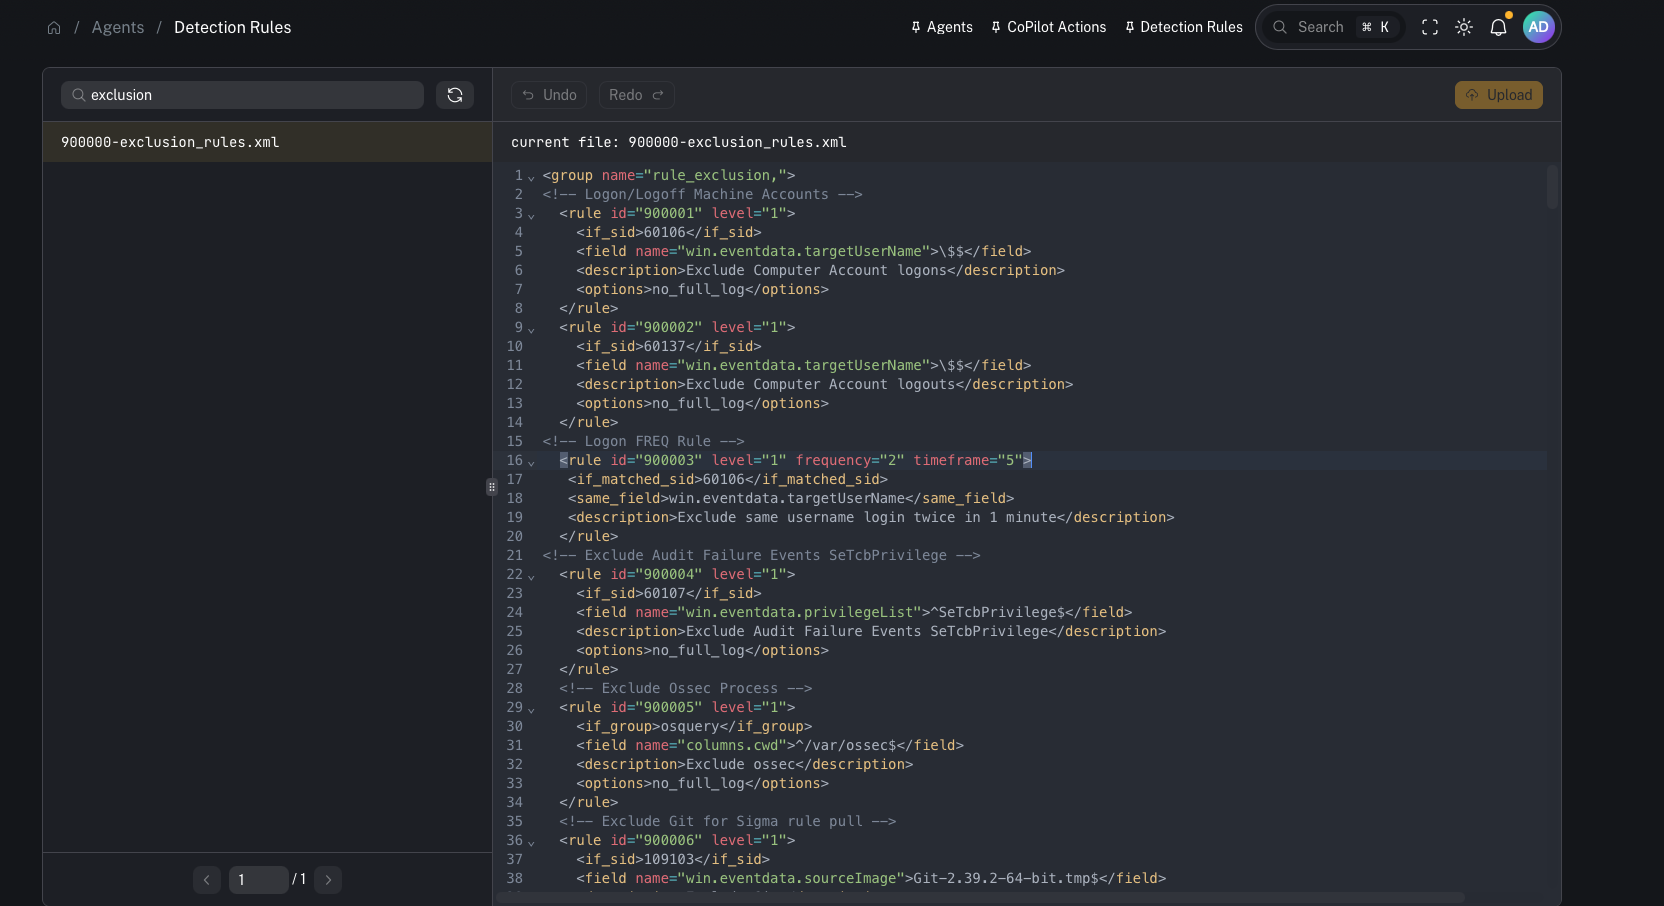The width and height of the screenshot is (1664, 906).
Task: Click the previous page arrow
Action: point(207,880)
